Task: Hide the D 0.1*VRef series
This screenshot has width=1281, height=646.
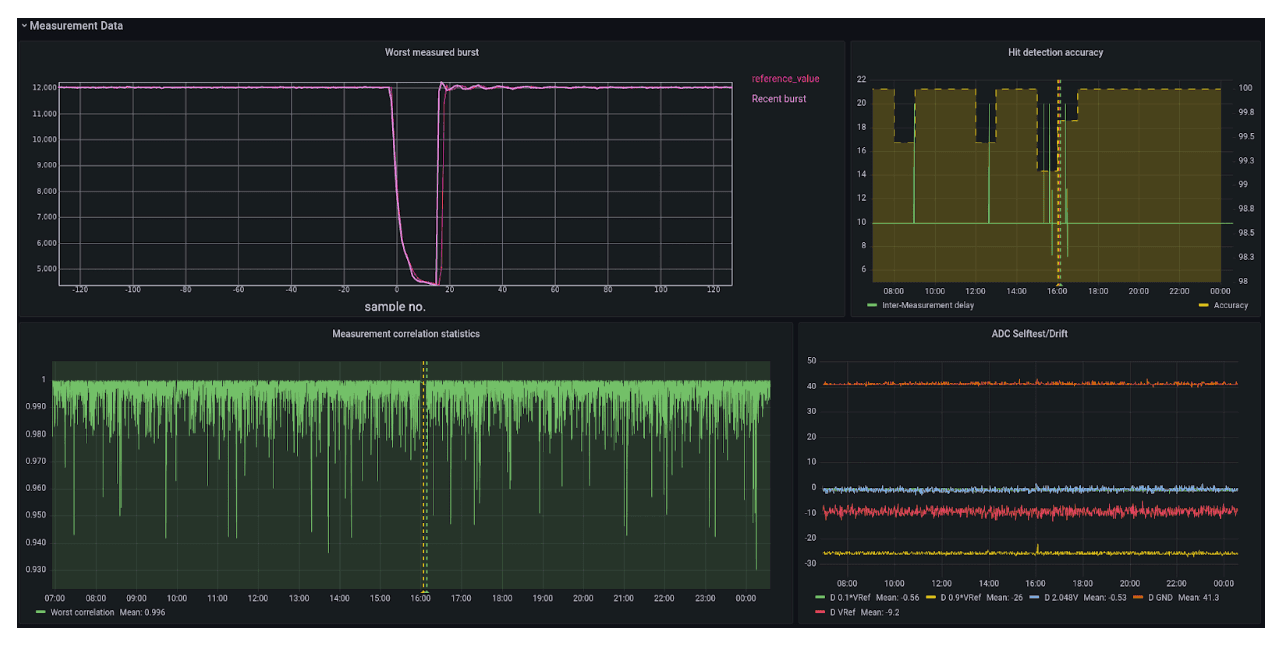Action: (850, 595)
